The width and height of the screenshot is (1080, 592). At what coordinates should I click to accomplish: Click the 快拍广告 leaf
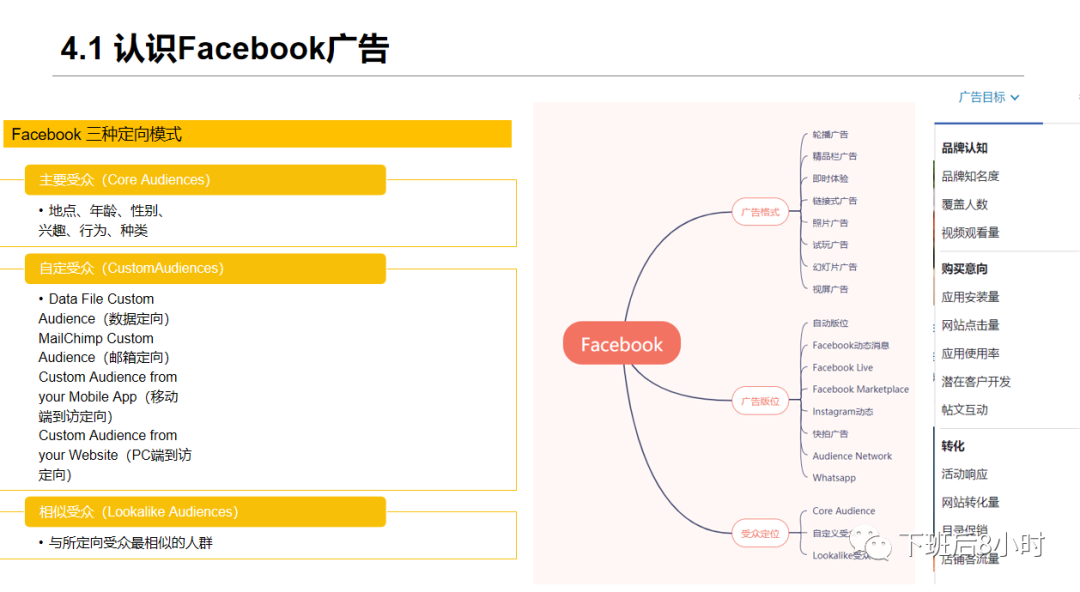tap(830, 434)
